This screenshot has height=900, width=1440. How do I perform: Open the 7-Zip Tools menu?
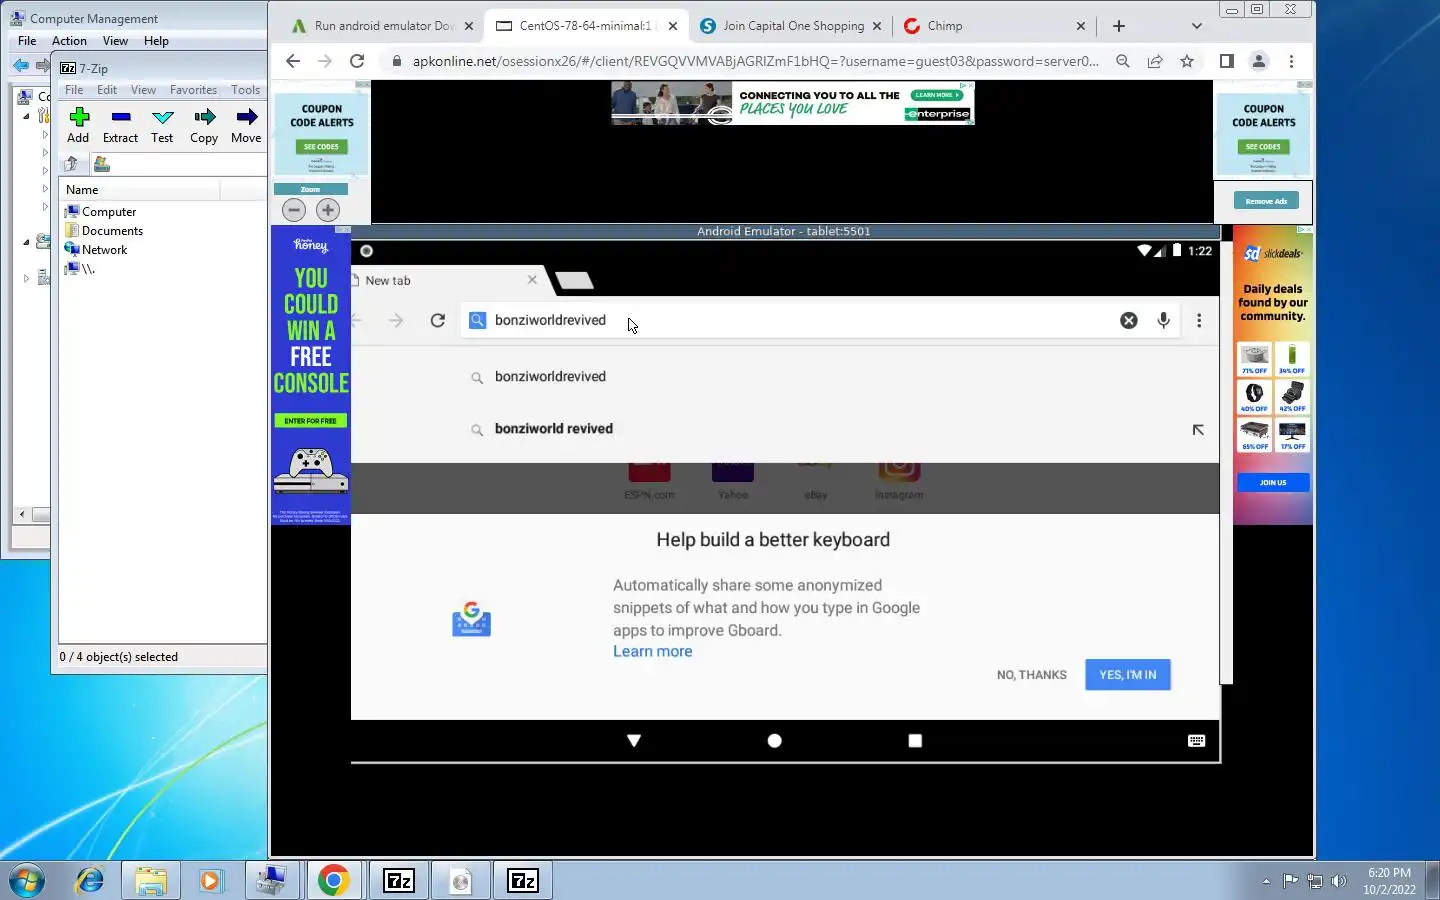245,90
